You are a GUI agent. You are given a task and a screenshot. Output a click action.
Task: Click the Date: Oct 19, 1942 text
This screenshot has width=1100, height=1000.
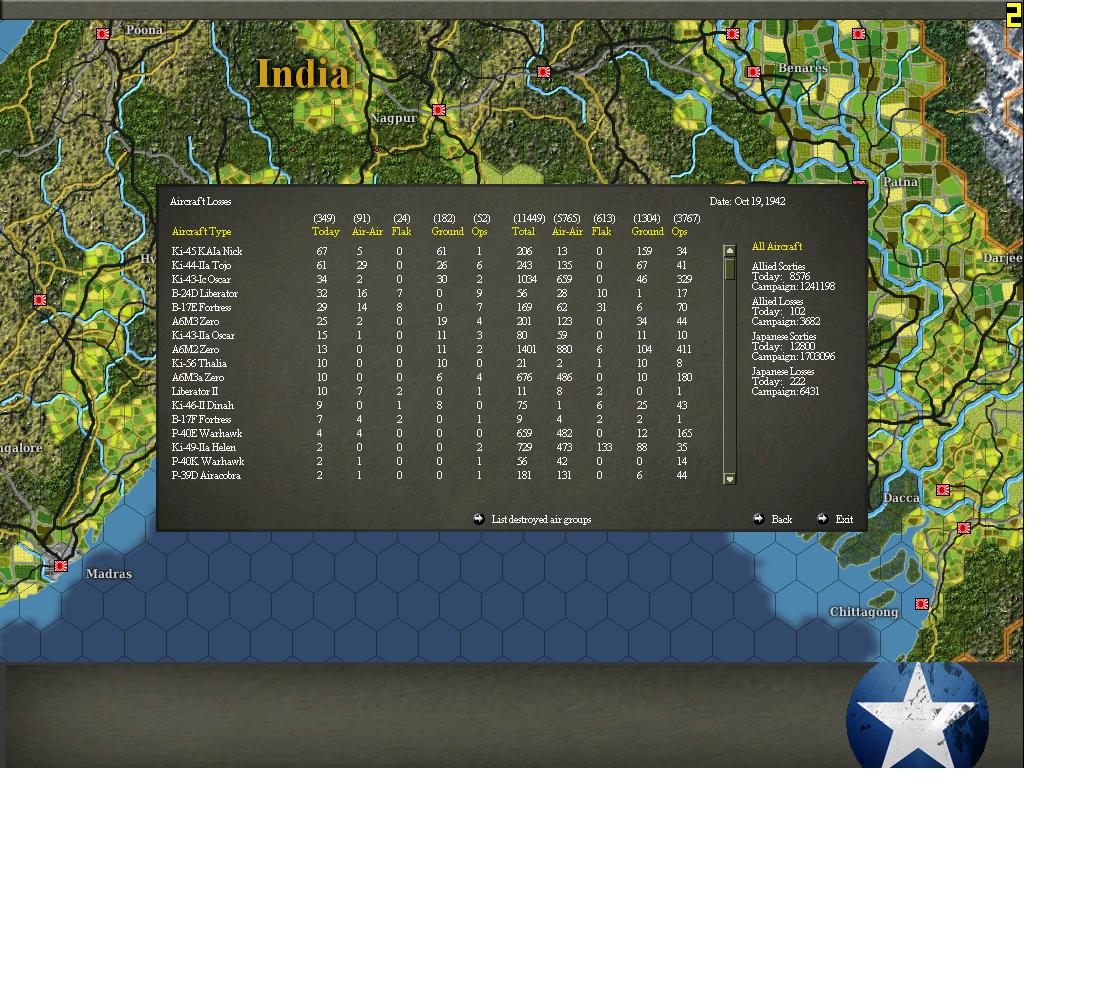[747, 201]
